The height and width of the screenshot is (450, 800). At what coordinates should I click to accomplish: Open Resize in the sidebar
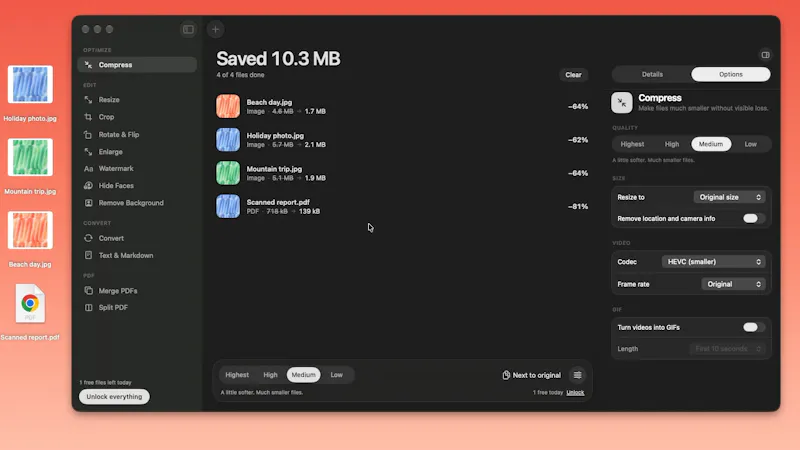(x=137, y=99)
